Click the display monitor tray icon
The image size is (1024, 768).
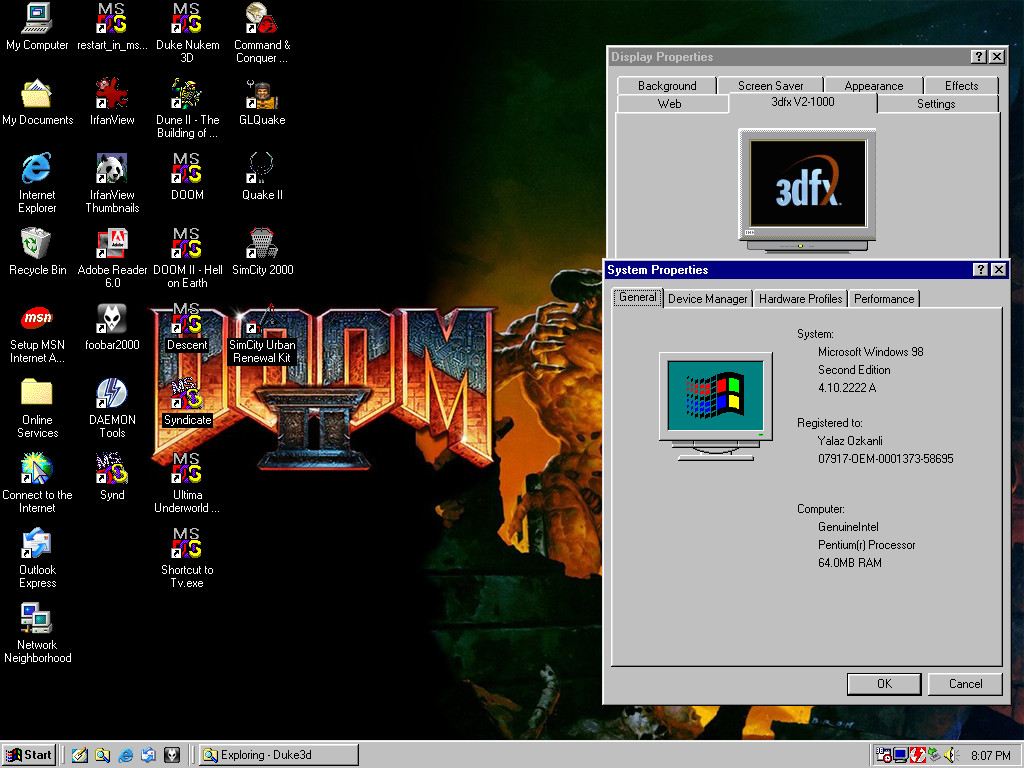pos(901,755)
